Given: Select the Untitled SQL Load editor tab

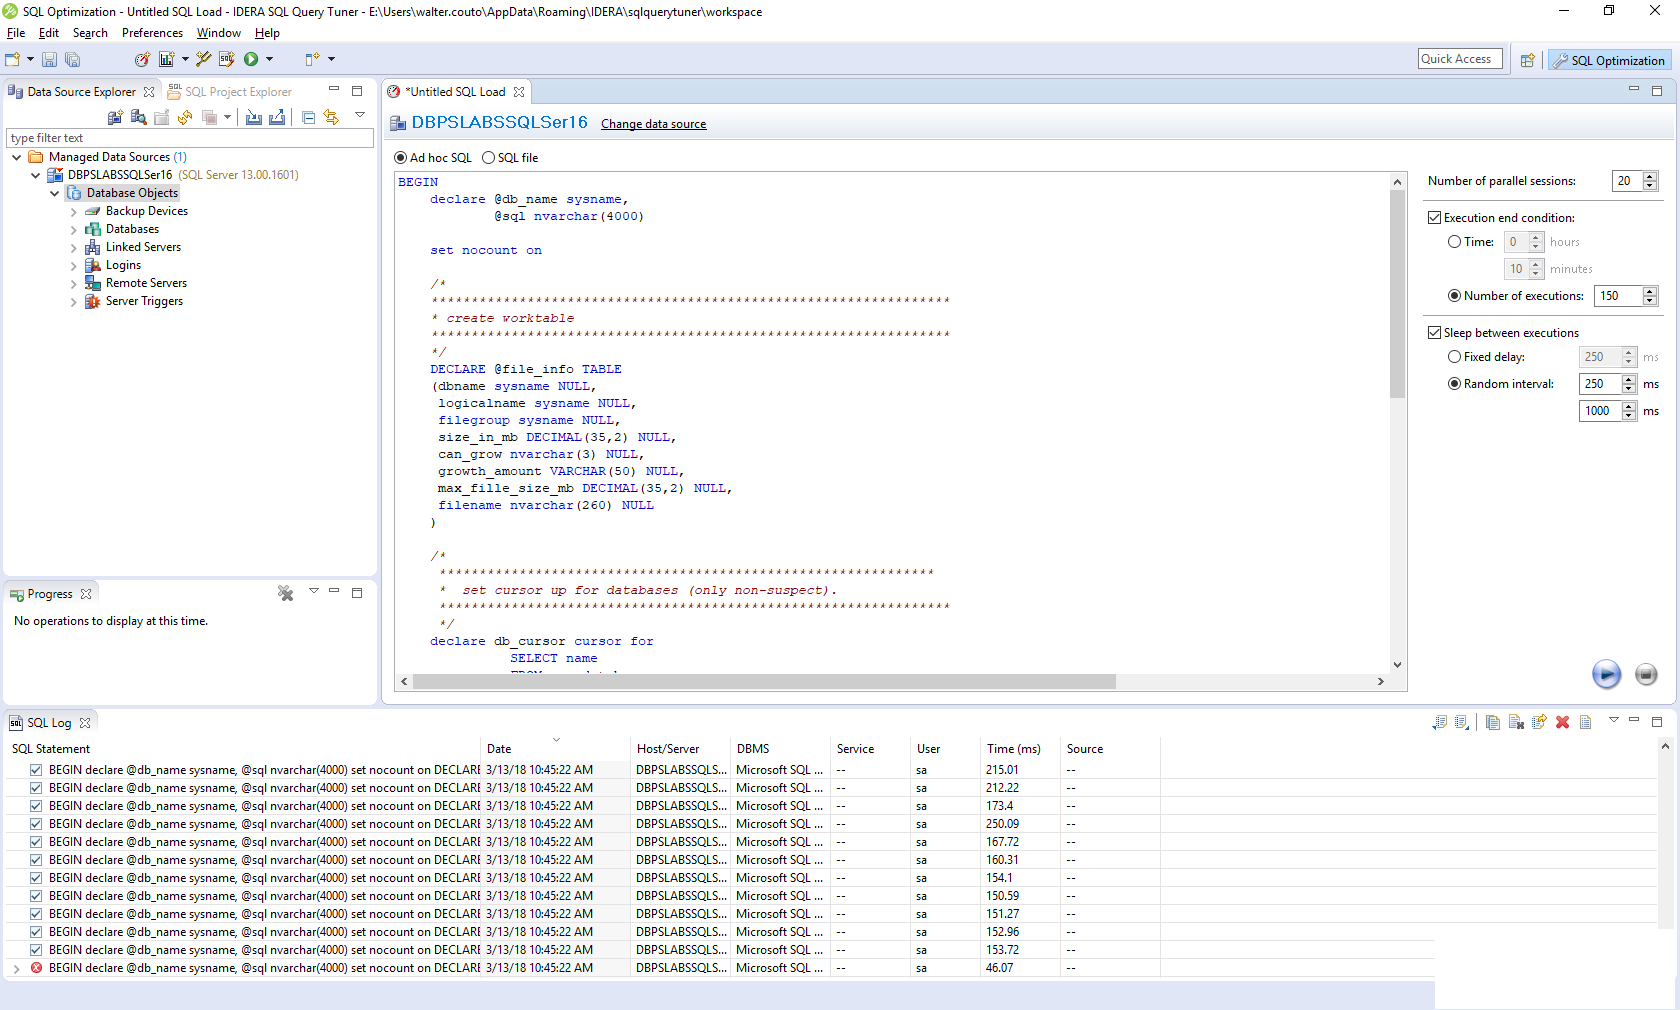Looking at the screenshot, I should pos(456,92).
